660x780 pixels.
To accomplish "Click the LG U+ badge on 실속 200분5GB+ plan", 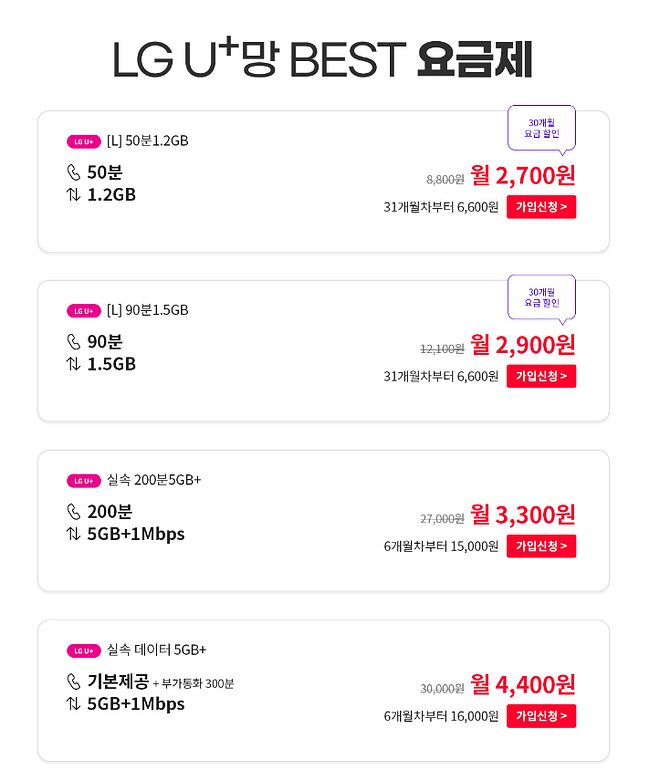I will point(83,481).
